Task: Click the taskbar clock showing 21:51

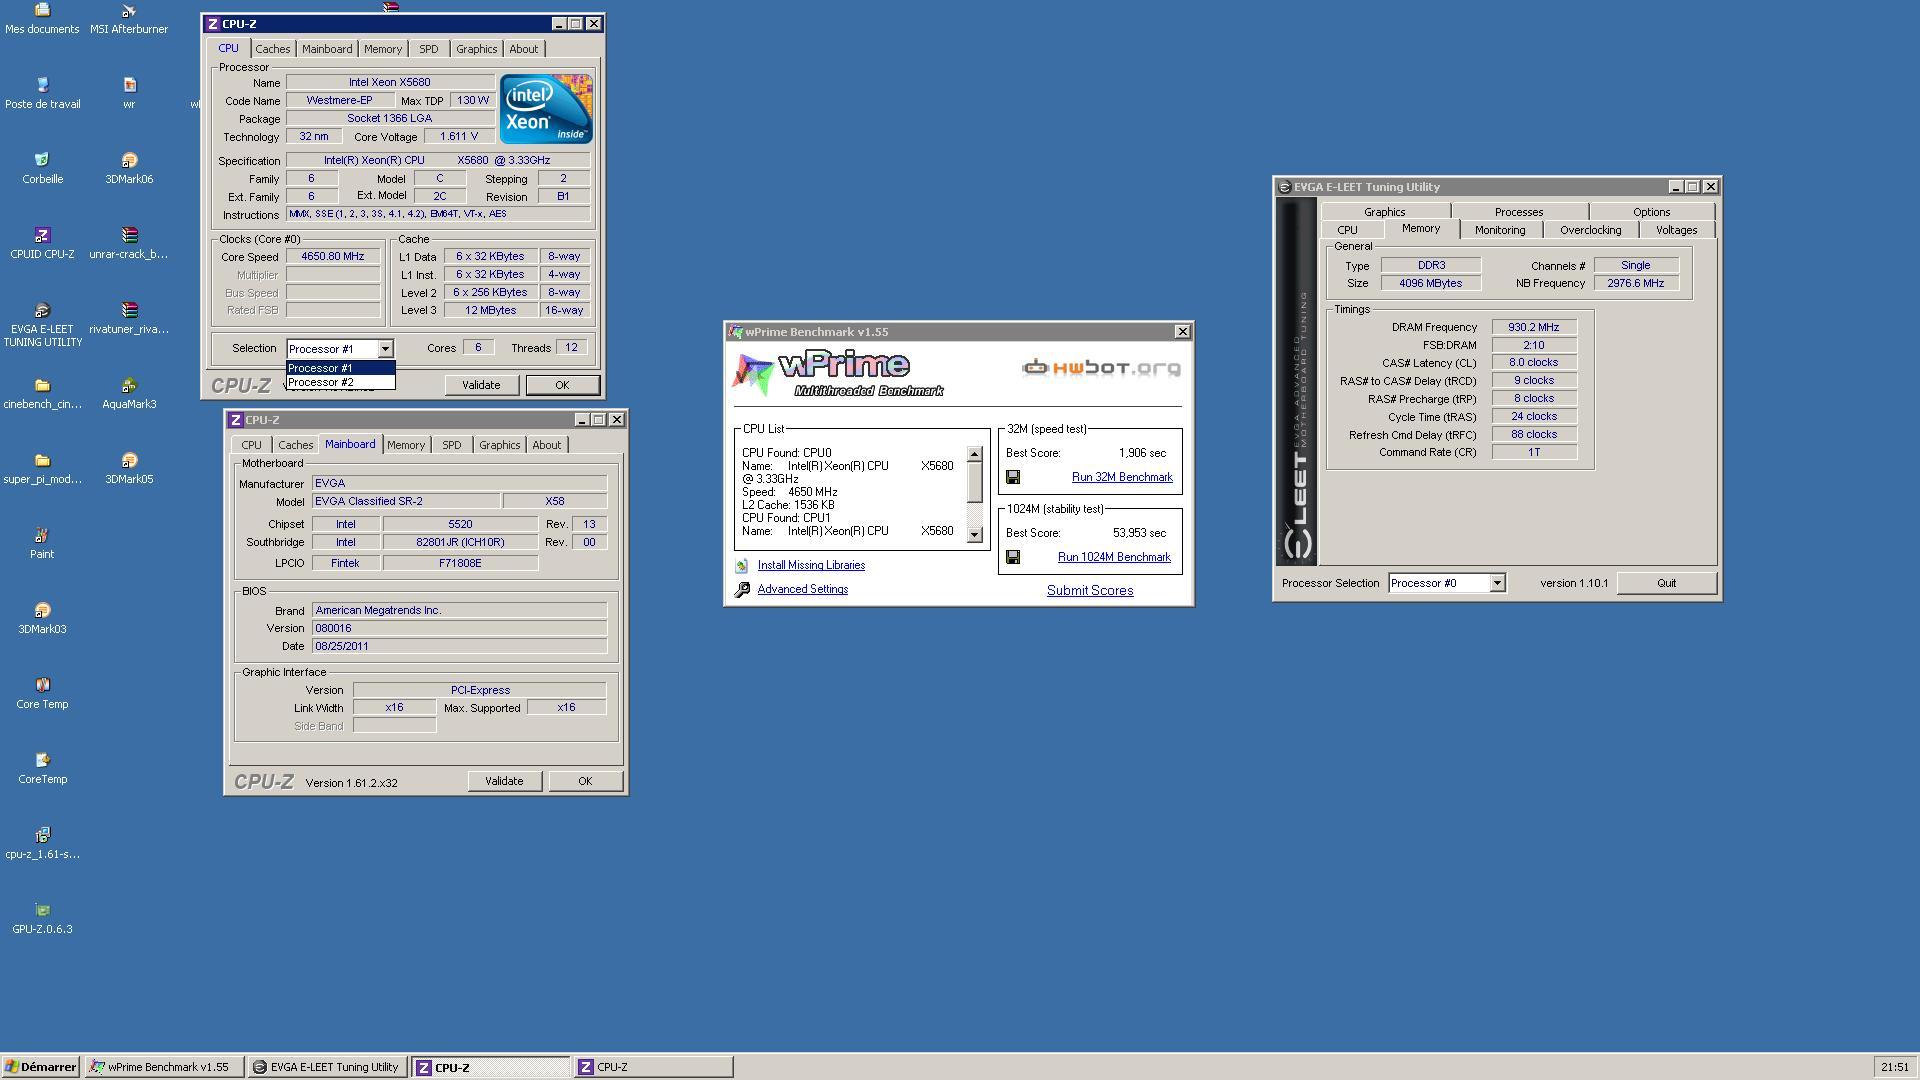Action: click(1894, 1067)
